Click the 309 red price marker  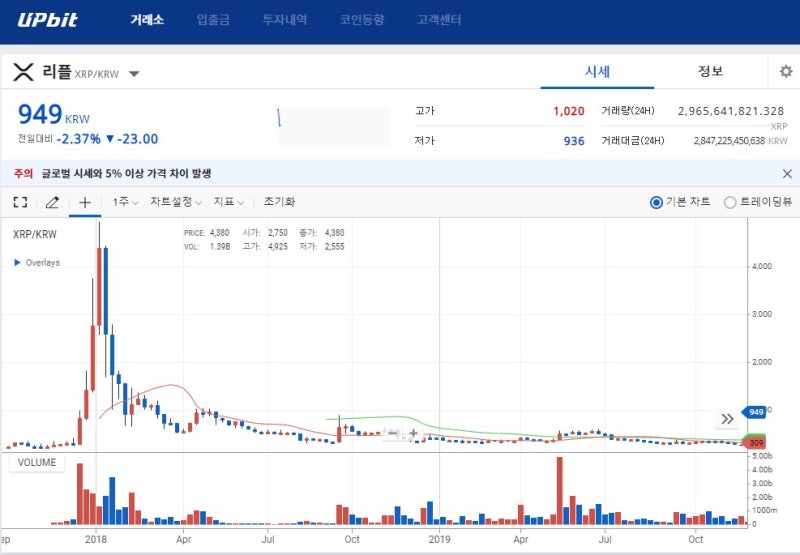(754, 443)
